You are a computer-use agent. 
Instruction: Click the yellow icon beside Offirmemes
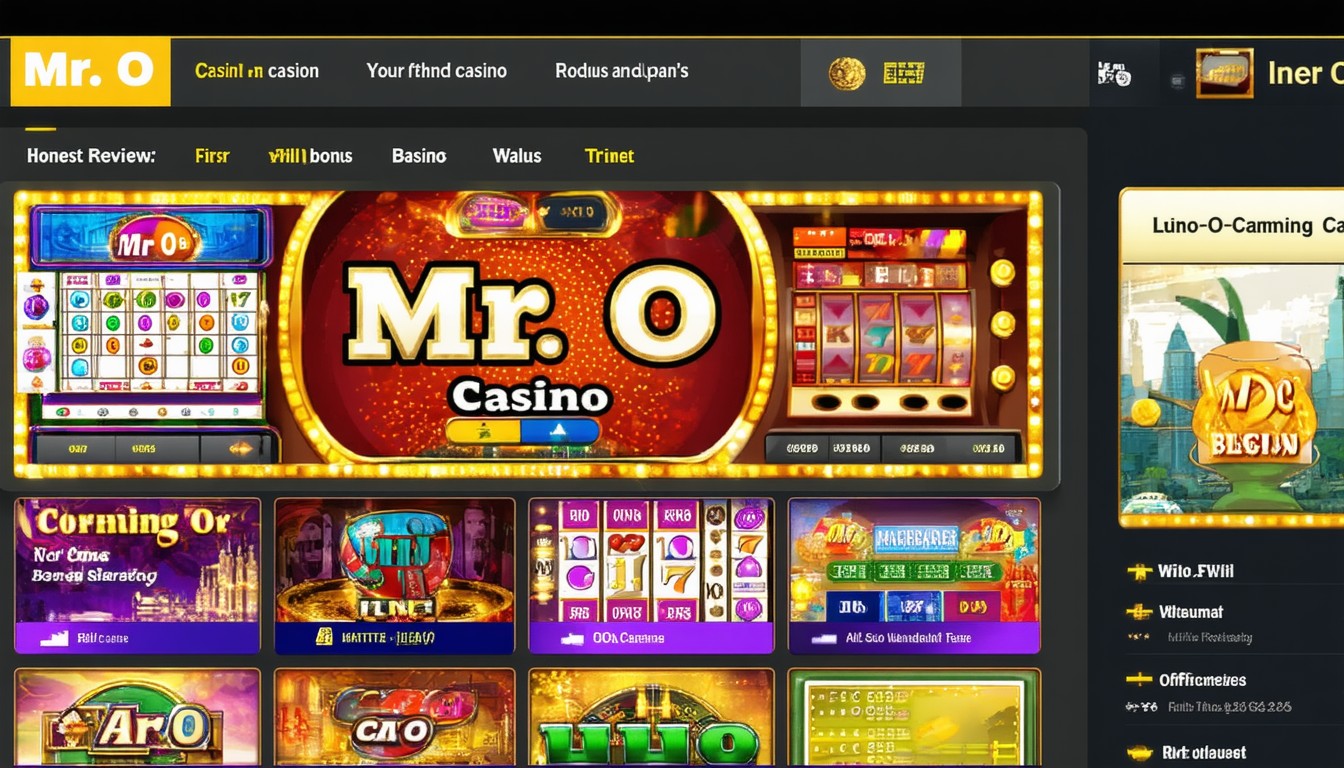(1139, 680)
